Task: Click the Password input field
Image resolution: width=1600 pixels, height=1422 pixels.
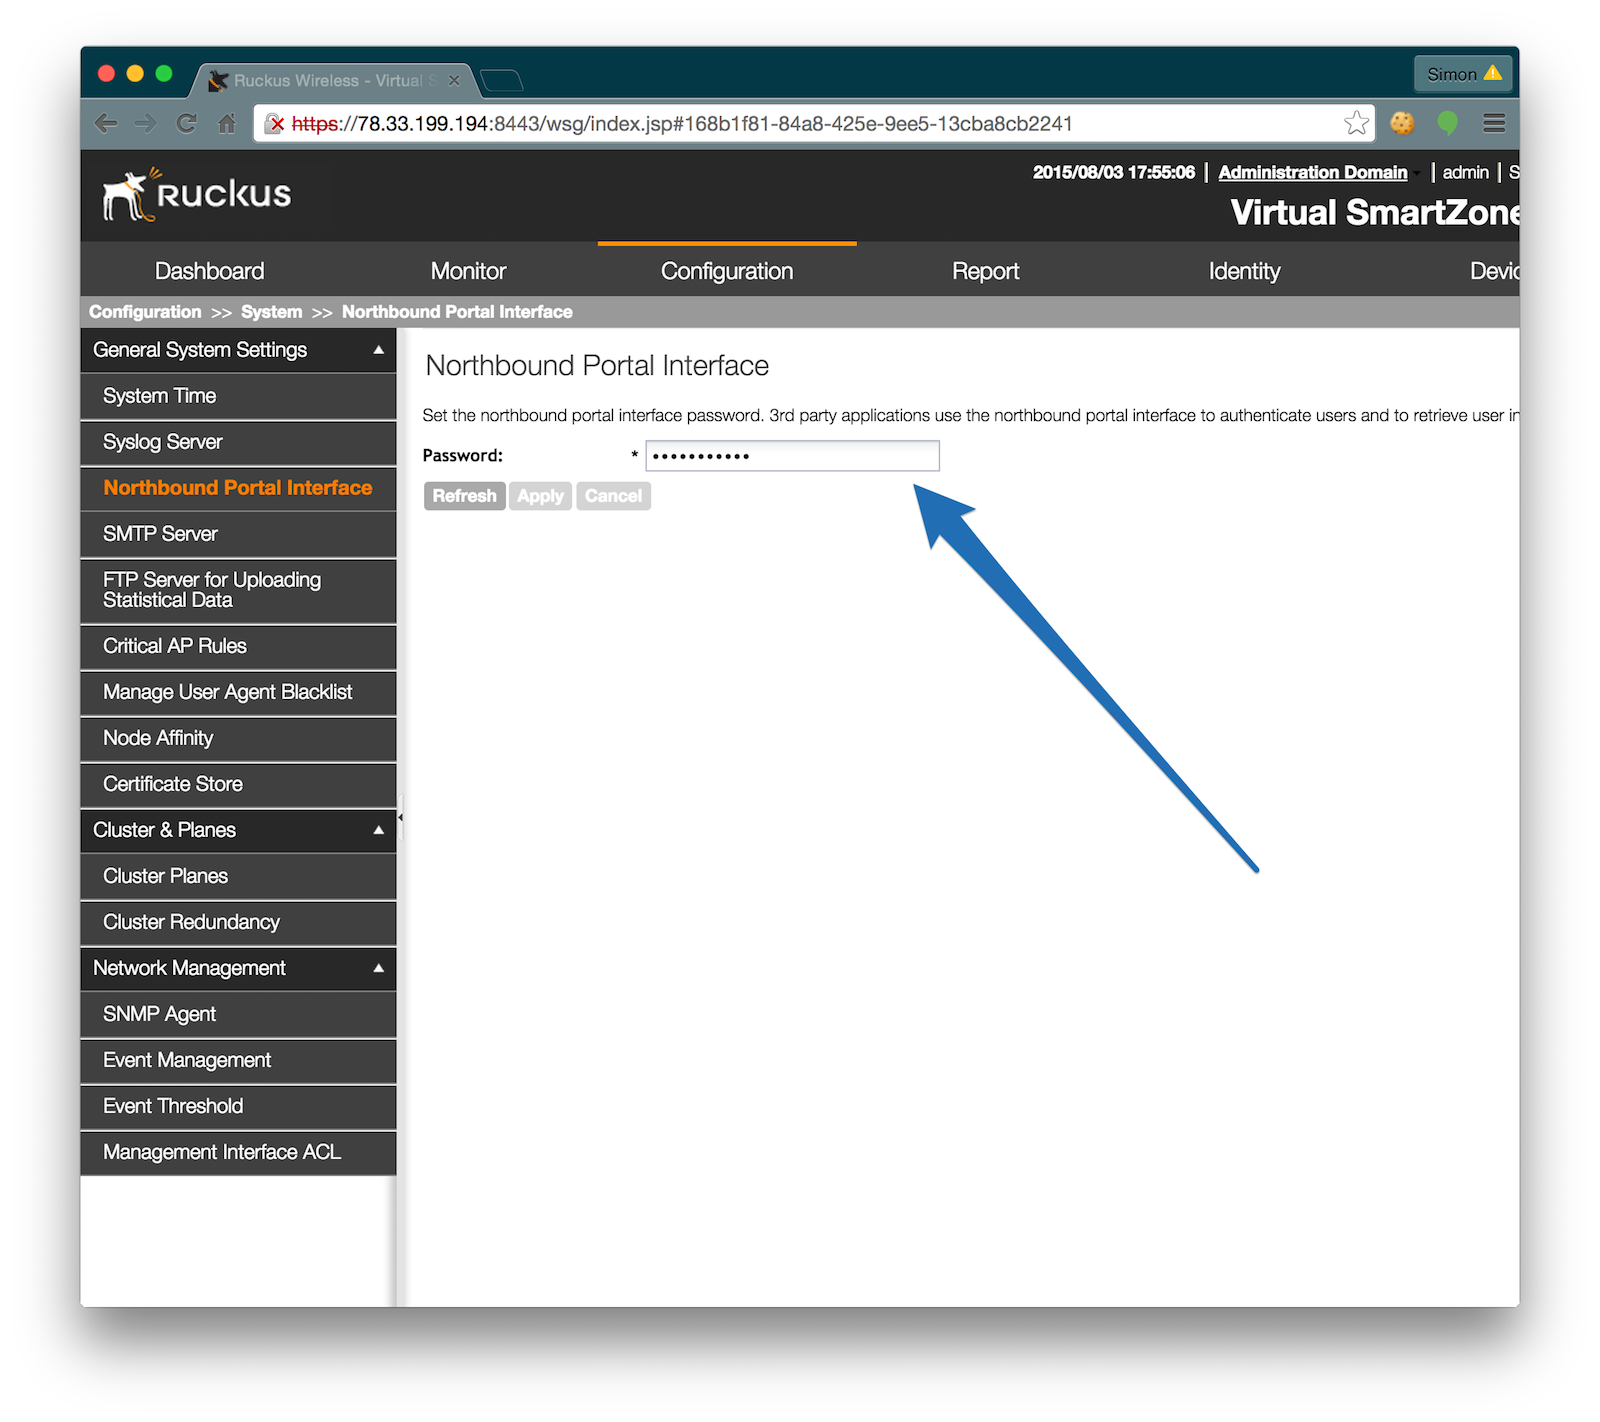Action: pos(792,456)
